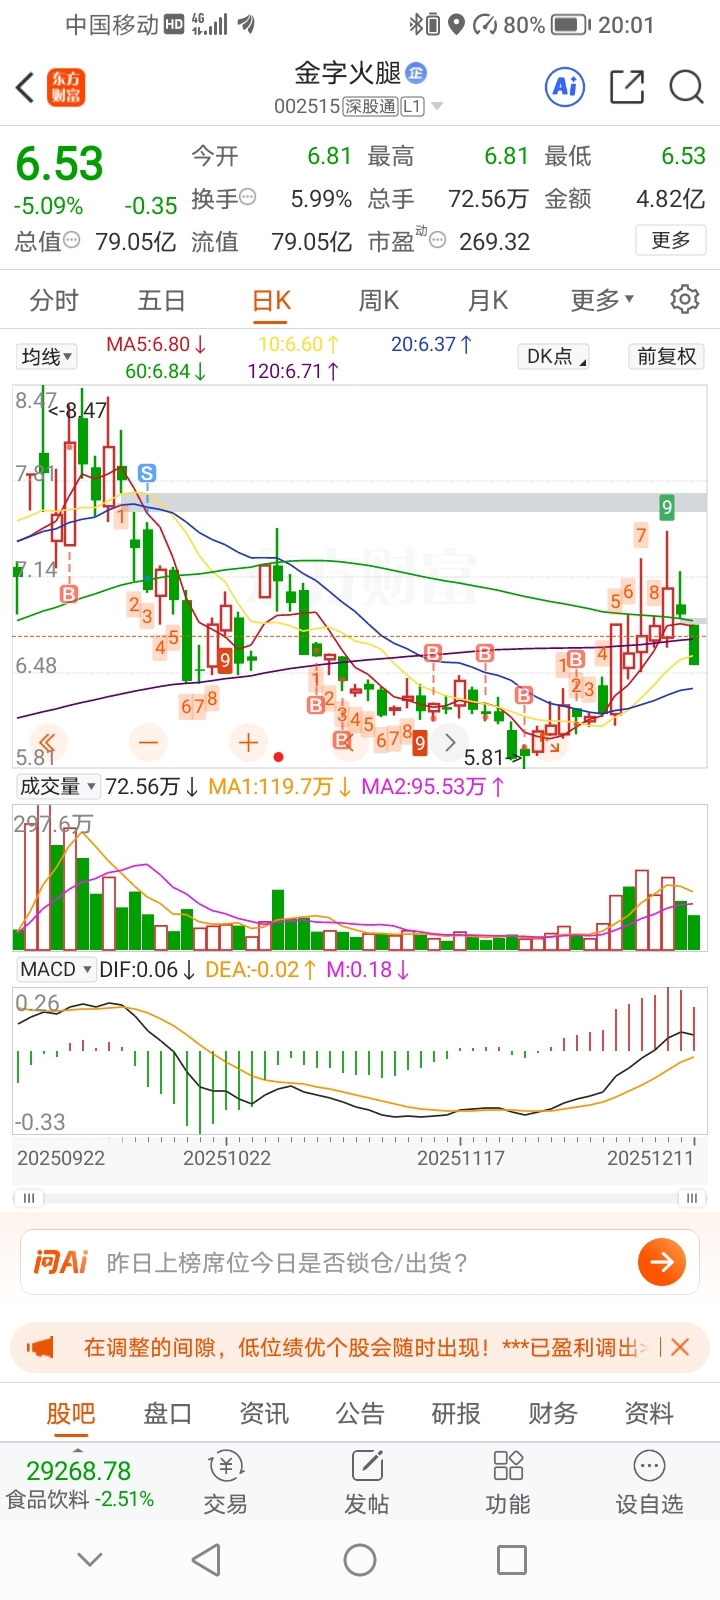Open 资讯 tab
The width and height of the screenshot is (720, 1600).
264,1413
